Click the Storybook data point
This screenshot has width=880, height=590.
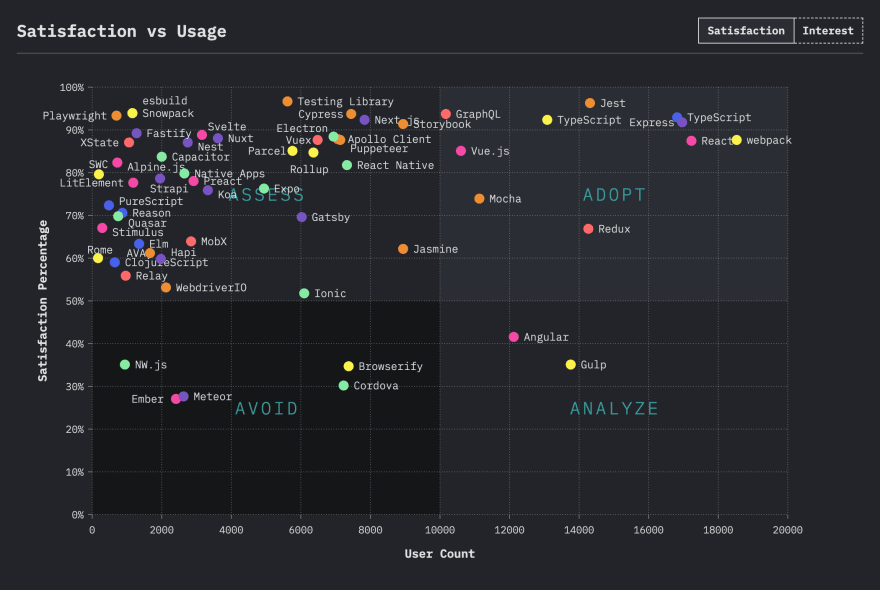[403, 124]
